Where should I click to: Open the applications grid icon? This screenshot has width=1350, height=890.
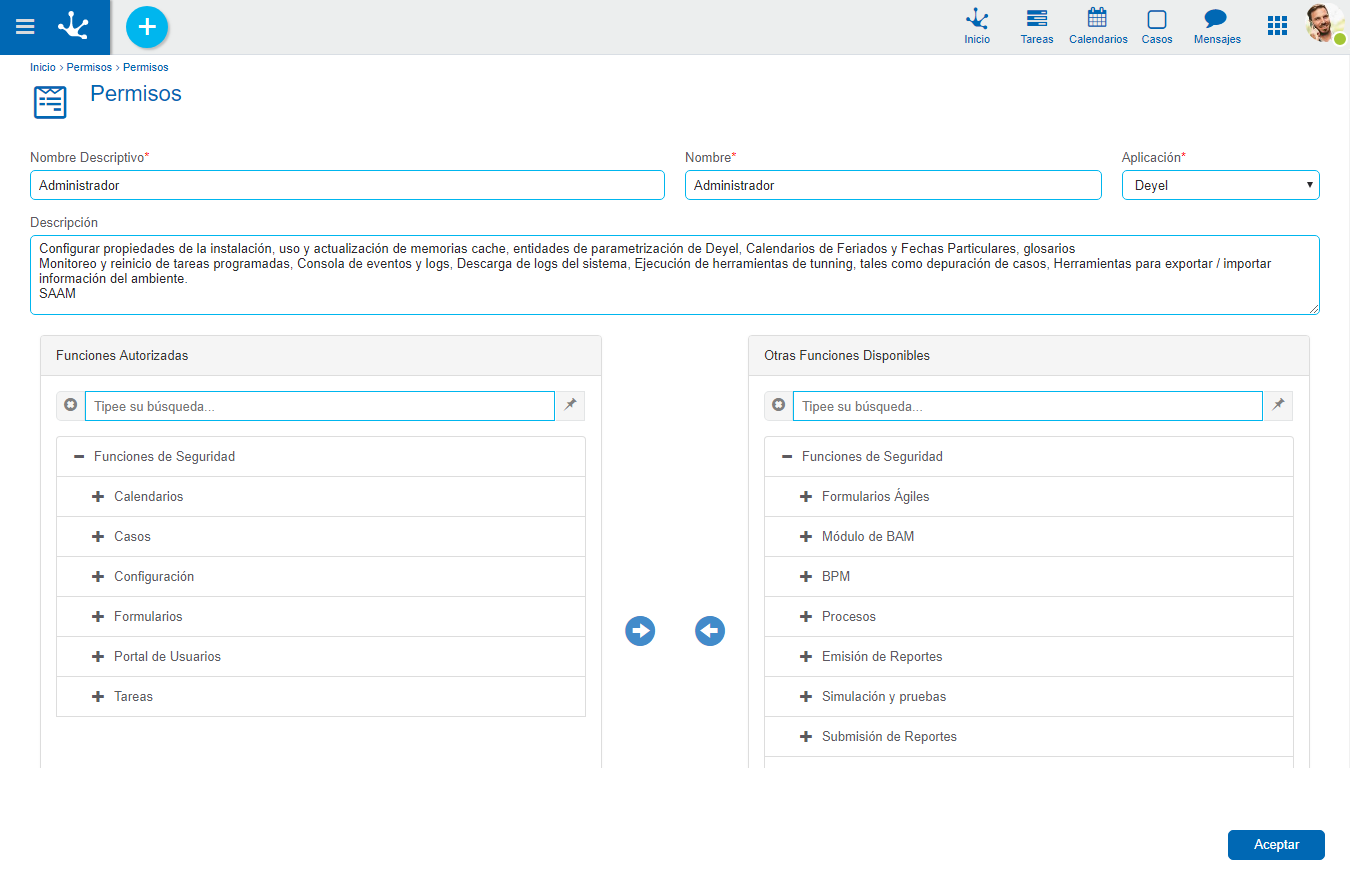click(x=1277, y=26)
